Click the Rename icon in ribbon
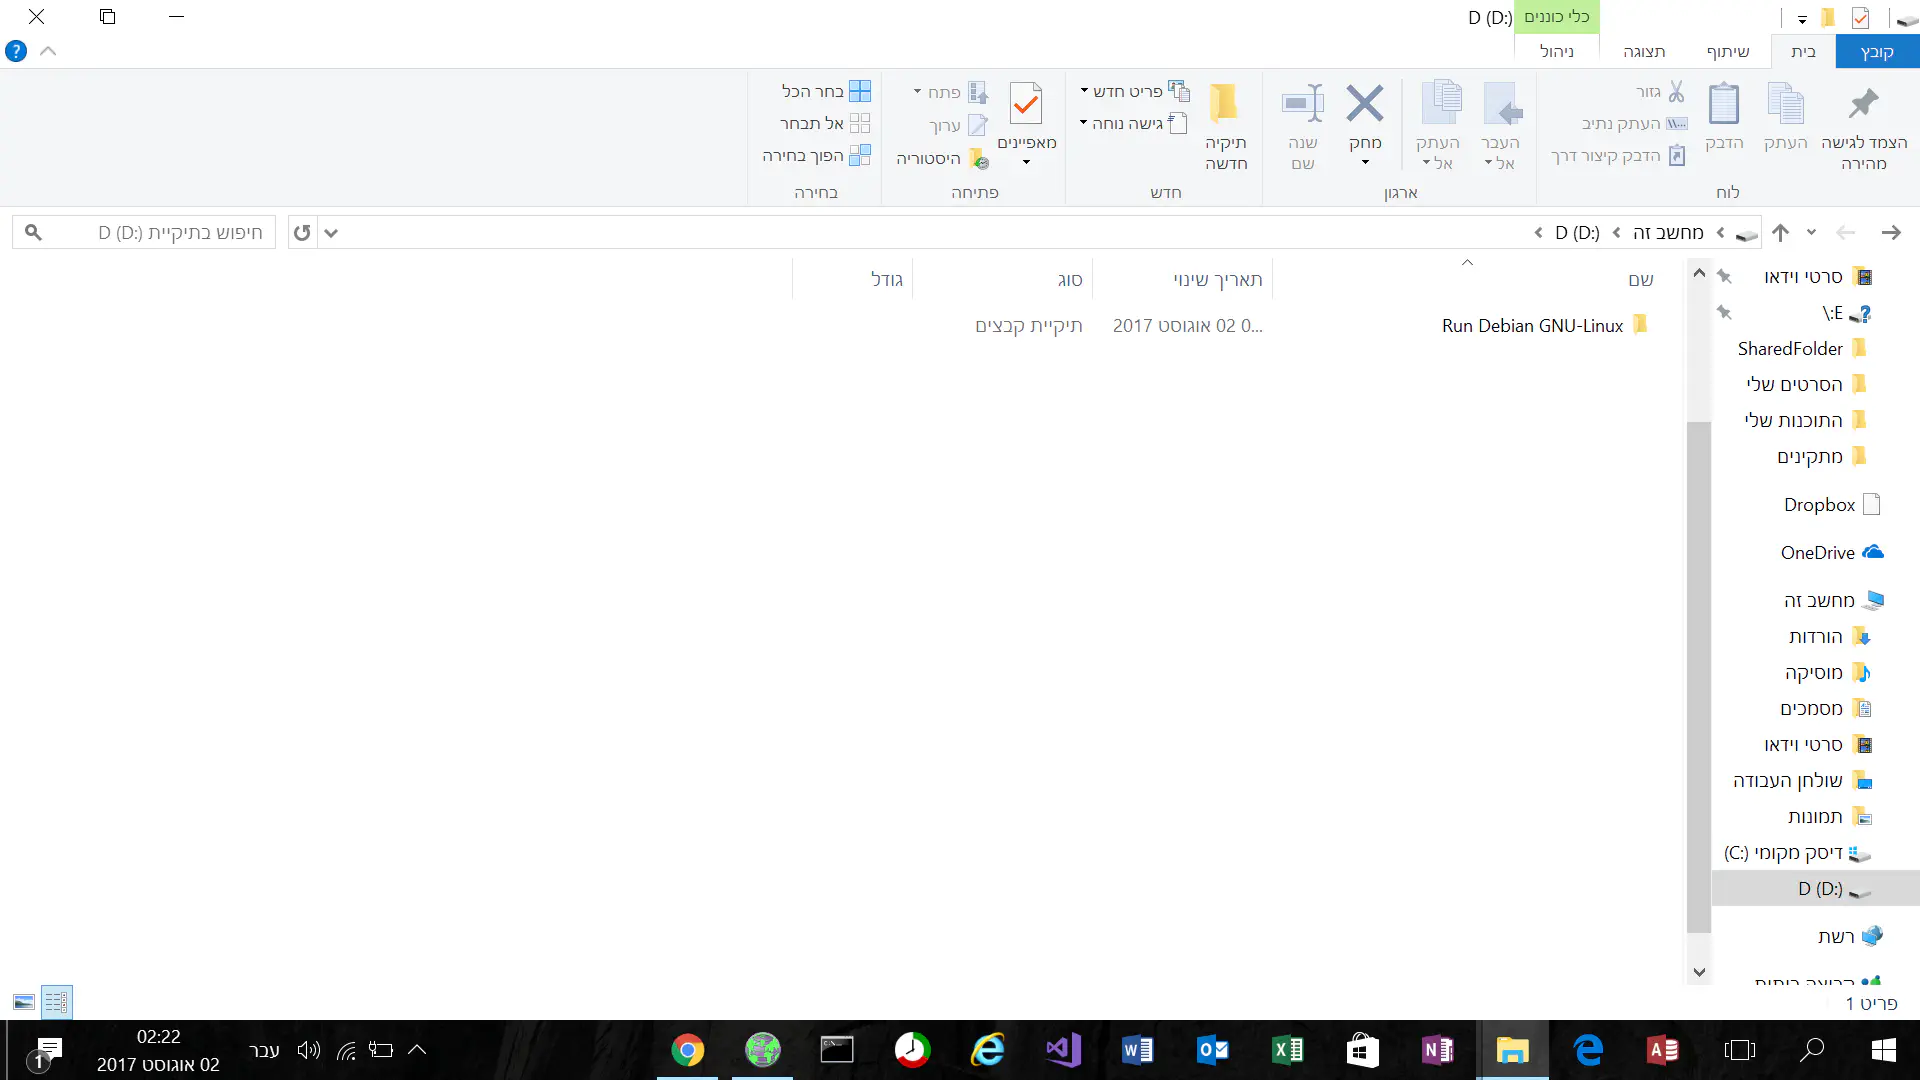This screenshot has height=1080, width=1920. click(1302, 104)
